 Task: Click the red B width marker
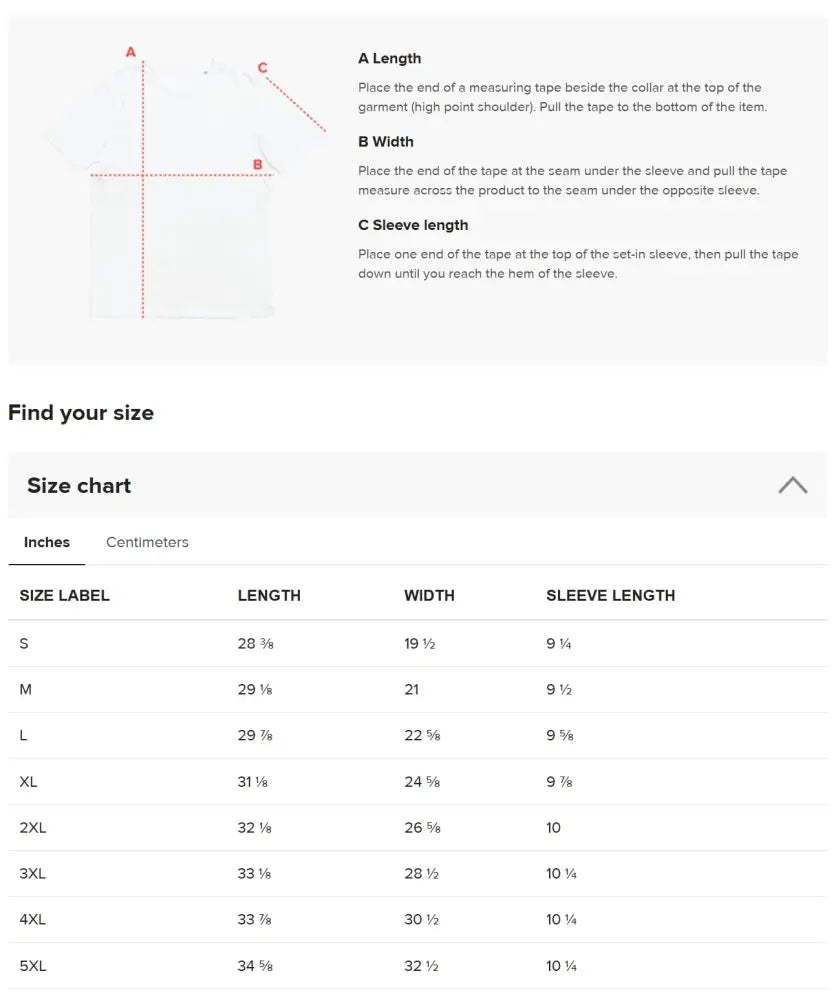click(x=258, y=165)
